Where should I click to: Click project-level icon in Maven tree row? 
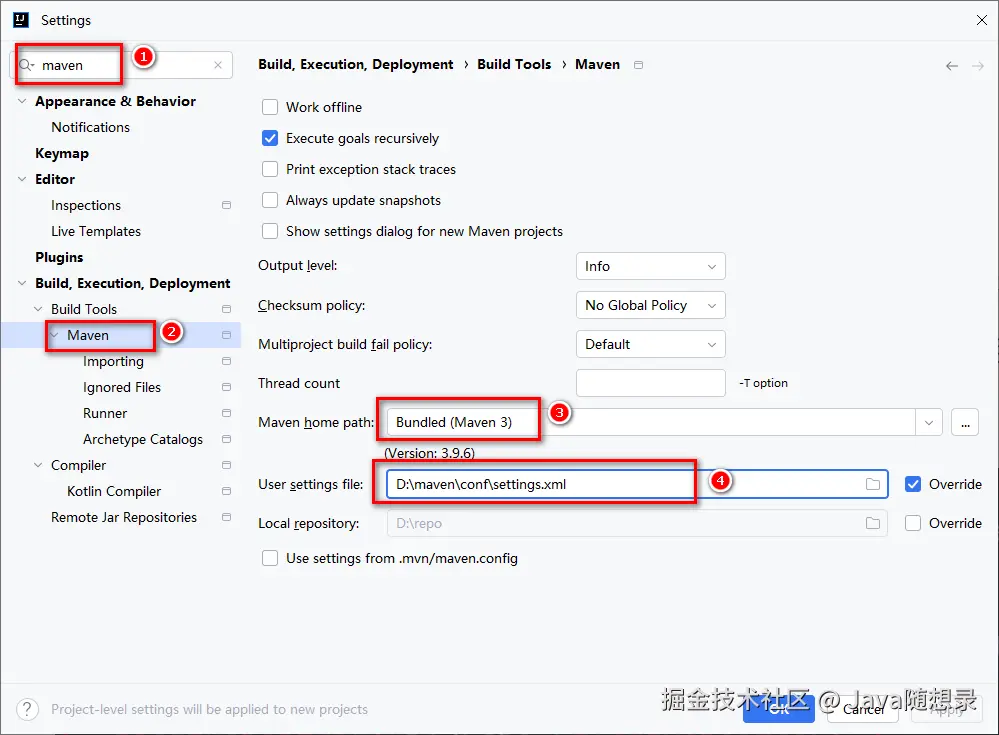coord(226,335)
